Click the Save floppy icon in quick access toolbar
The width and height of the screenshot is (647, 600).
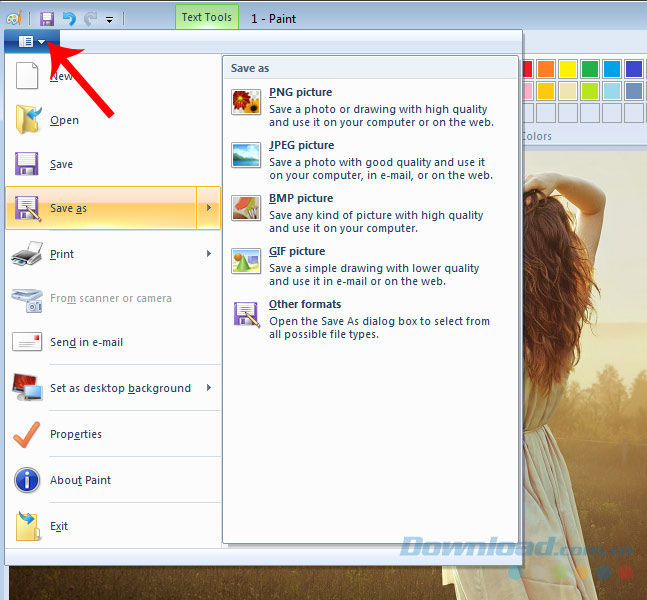(x=47, y=19)
